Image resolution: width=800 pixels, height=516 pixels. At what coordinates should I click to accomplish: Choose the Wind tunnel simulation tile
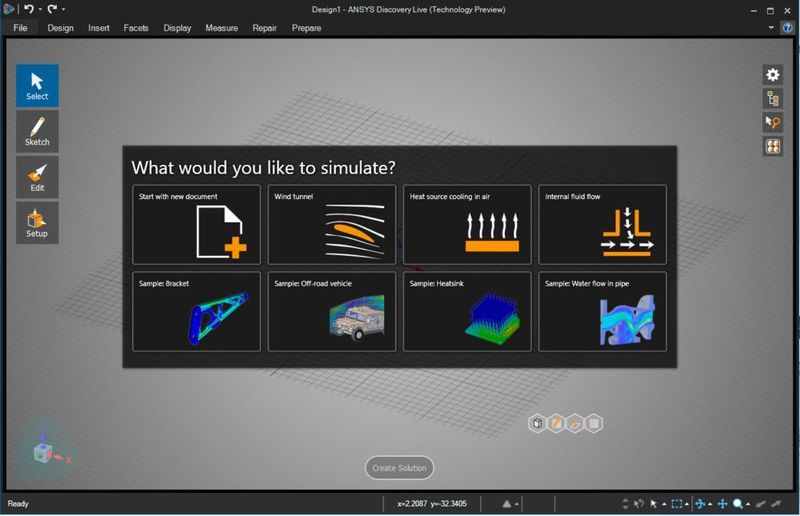pyautogui.click(x=332, y=225)
